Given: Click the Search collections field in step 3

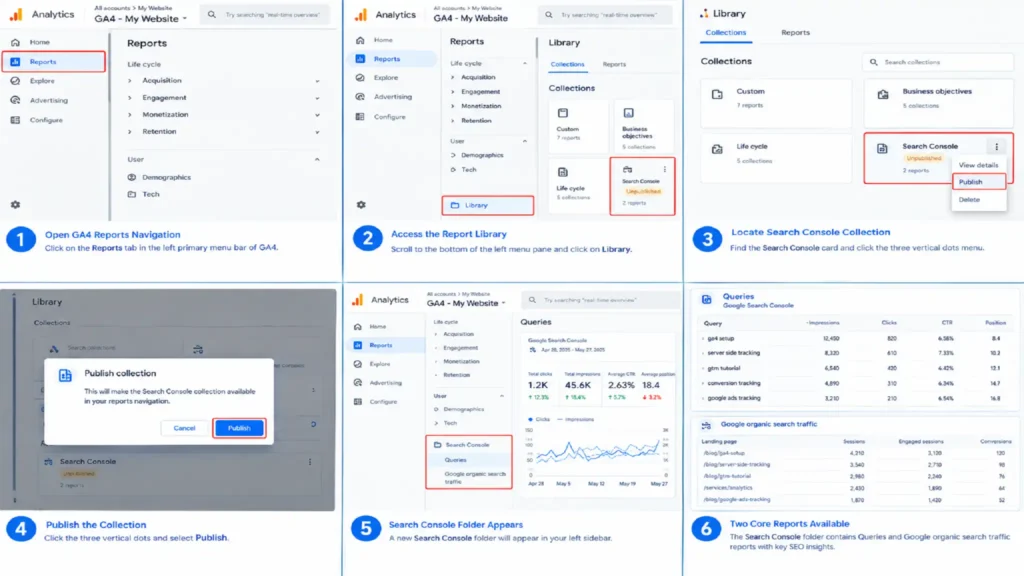Looking at the screenshot, I should point(938,62).
